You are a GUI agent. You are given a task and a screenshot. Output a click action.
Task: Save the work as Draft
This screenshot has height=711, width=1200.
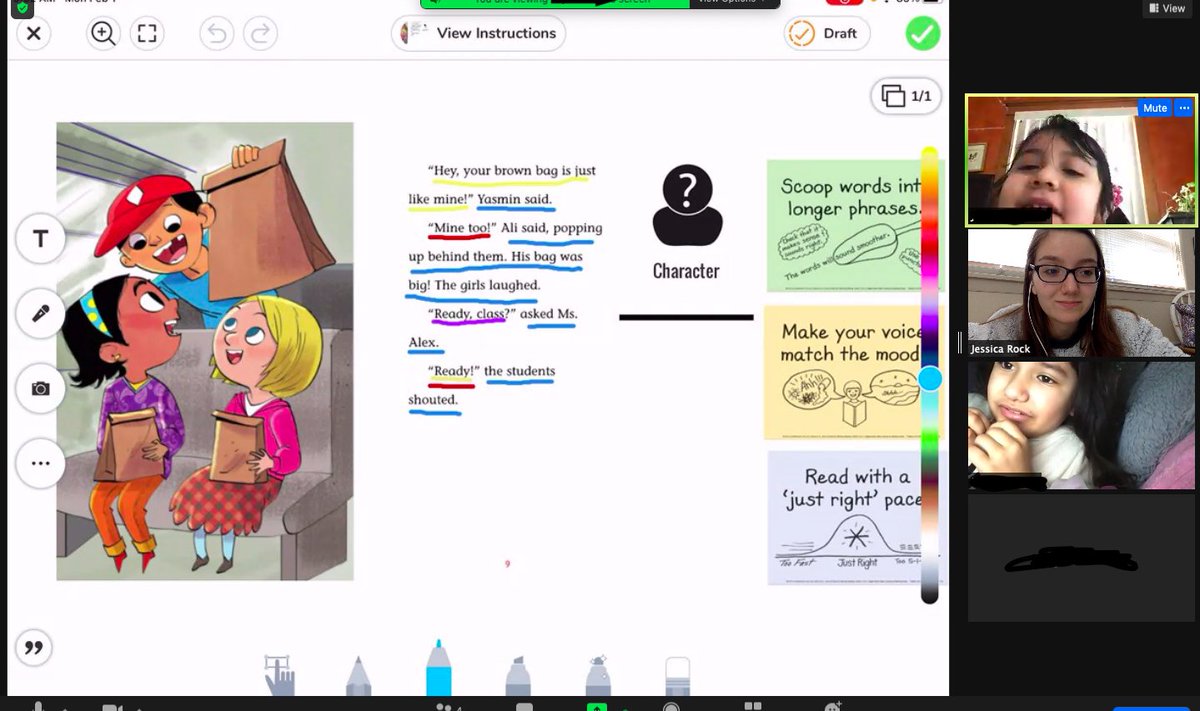(826, 33)
